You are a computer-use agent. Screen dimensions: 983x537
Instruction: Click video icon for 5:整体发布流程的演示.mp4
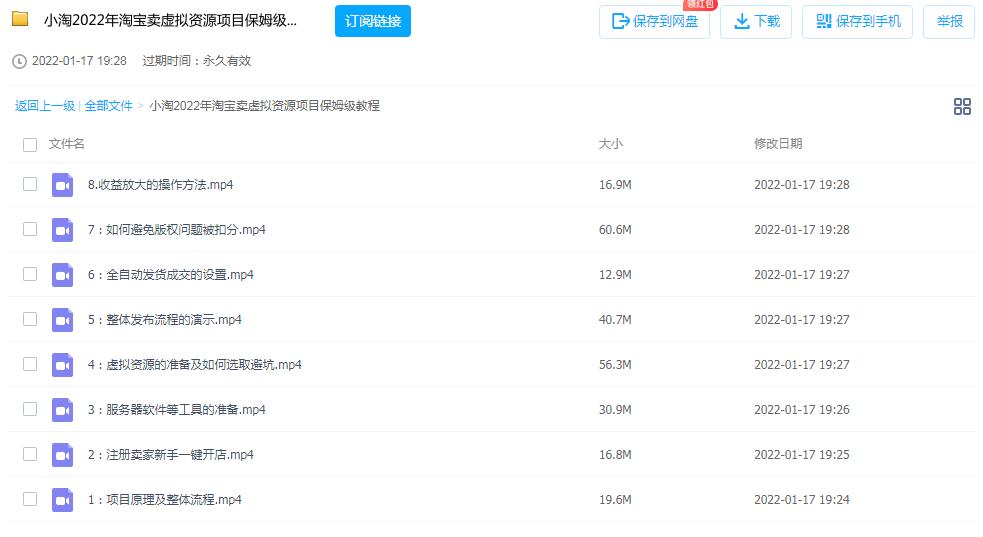coord(62,320)
